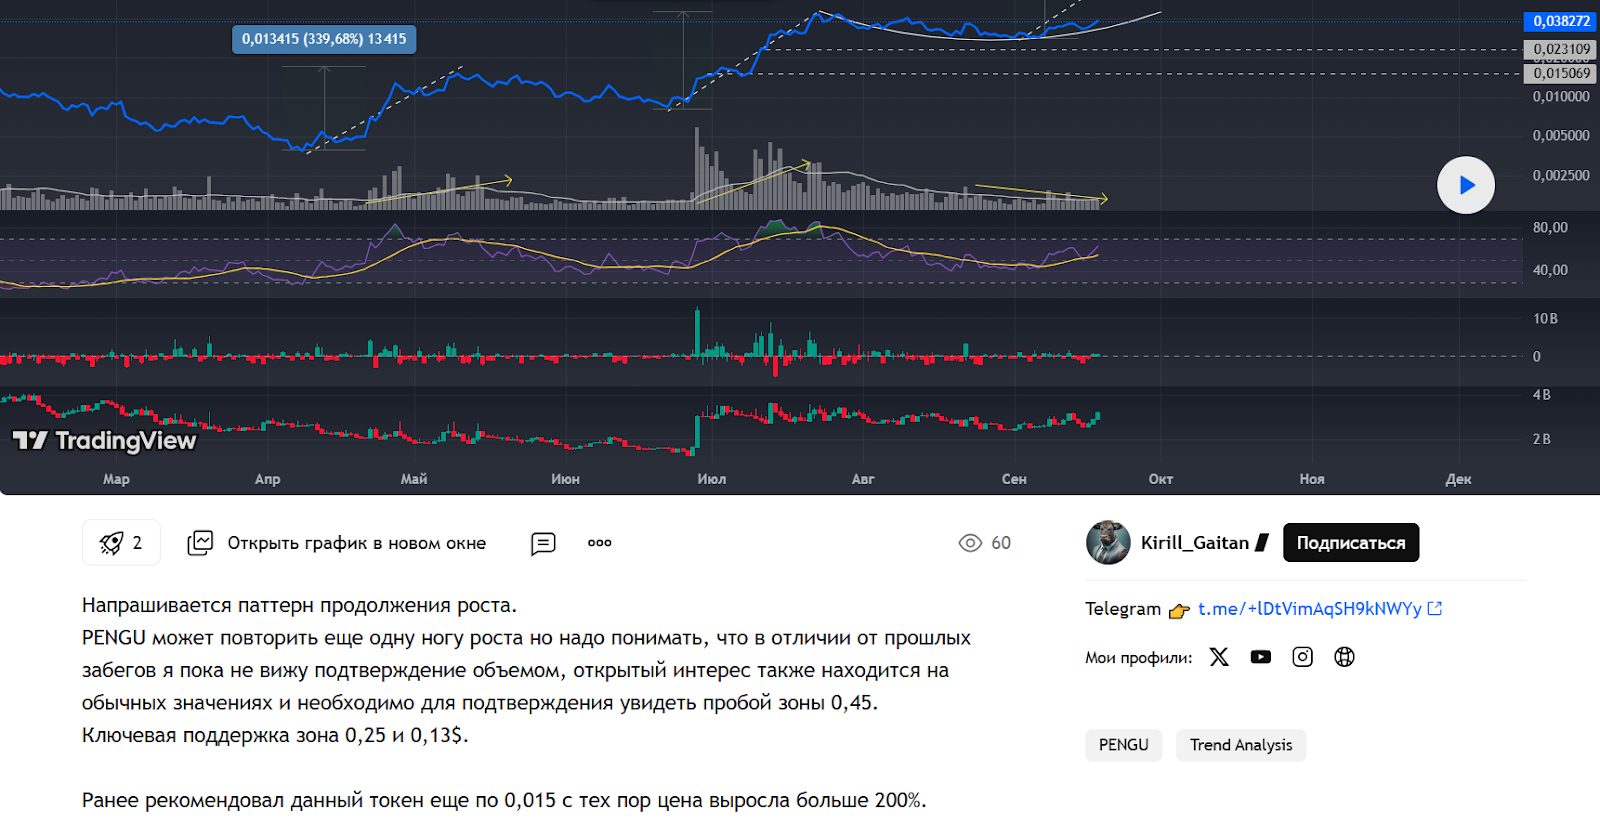Click the Окт label on time axis
This screenshot has height=823, width=1600.
click(x=1160, y=479)
